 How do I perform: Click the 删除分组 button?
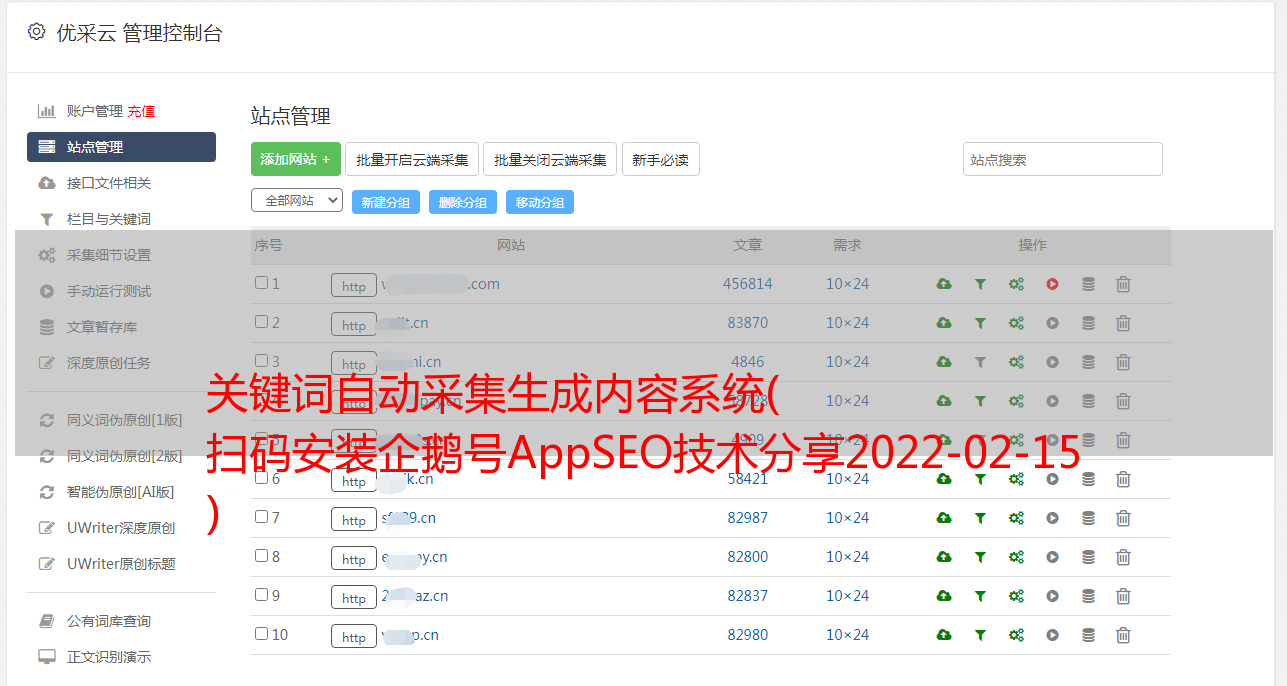click(x=463, y=202)
